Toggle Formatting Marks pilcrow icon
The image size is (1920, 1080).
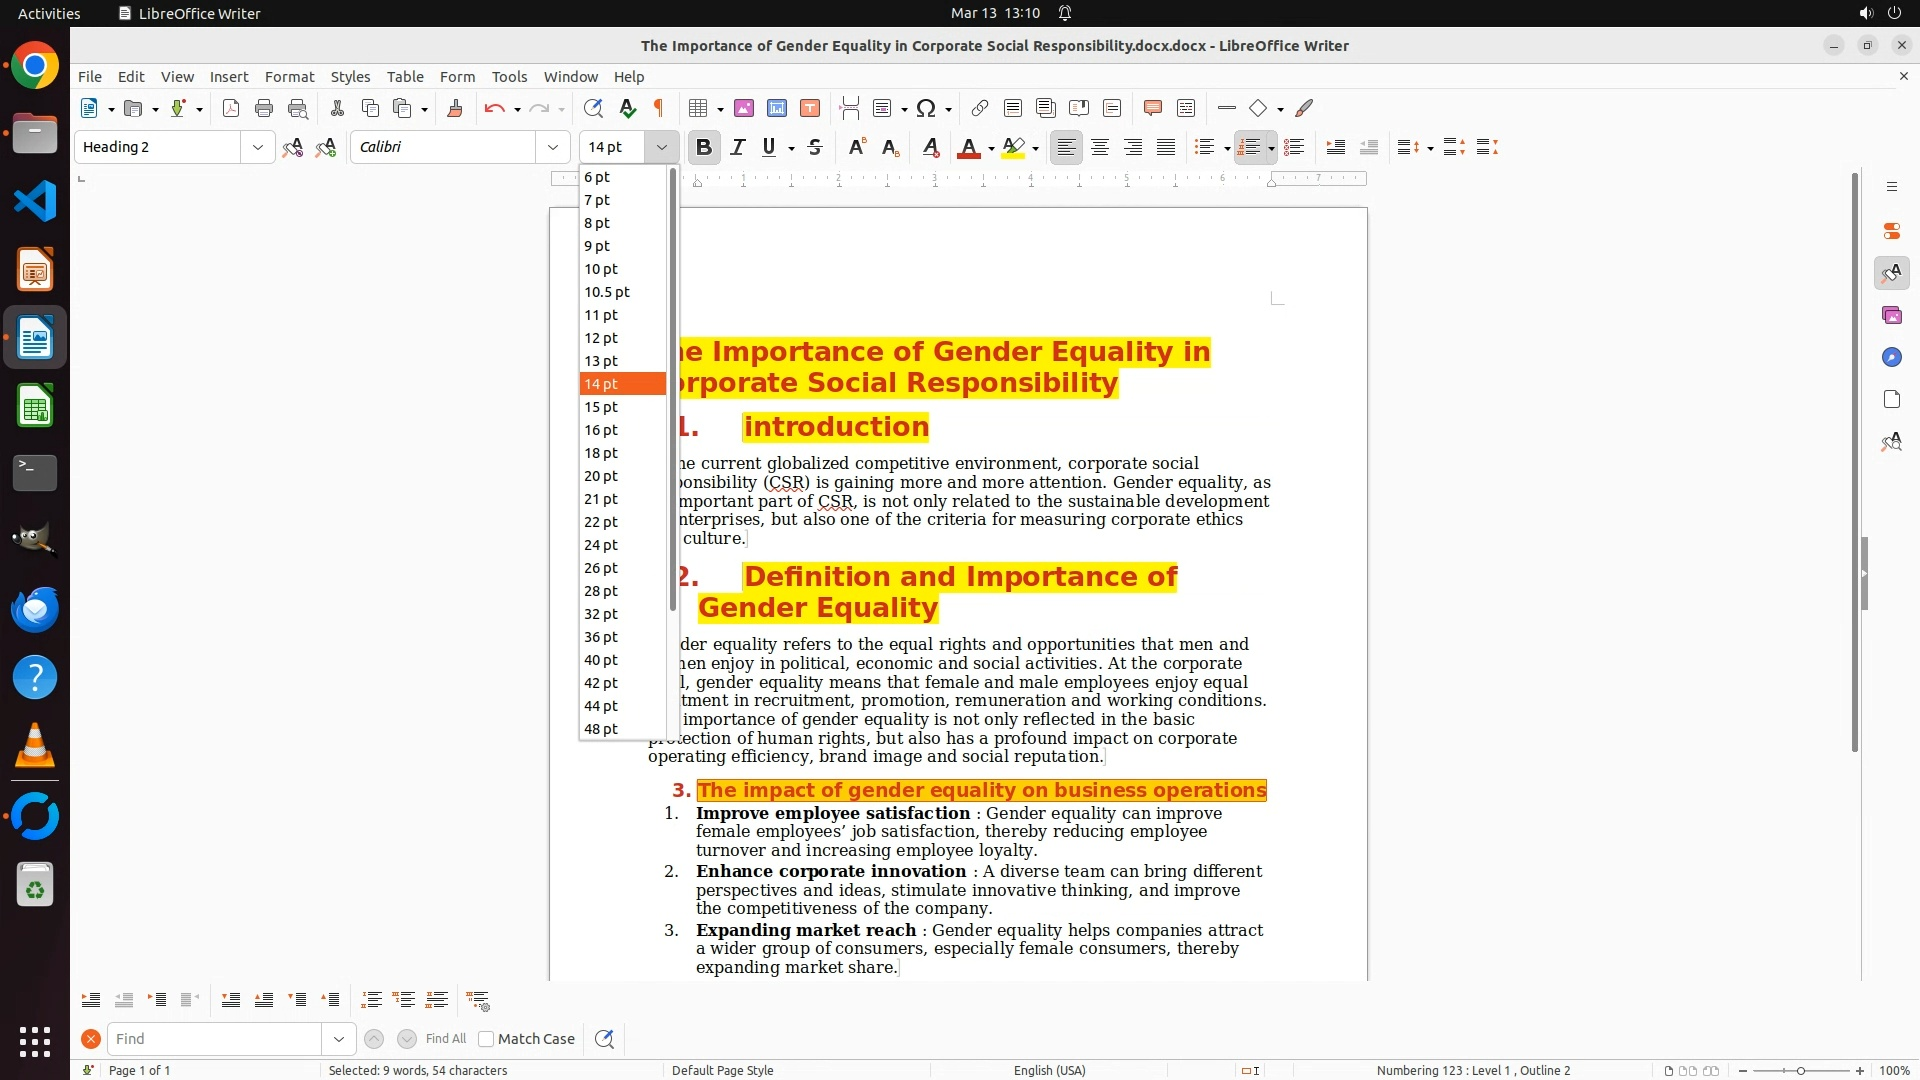(659, 108)
